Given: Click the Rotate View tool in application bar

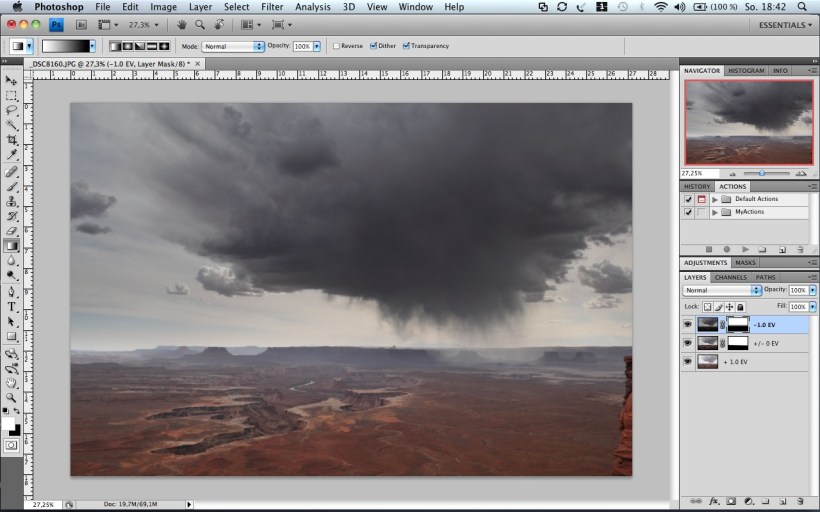Looking at the screenshot, I should (x=220, y=25).
